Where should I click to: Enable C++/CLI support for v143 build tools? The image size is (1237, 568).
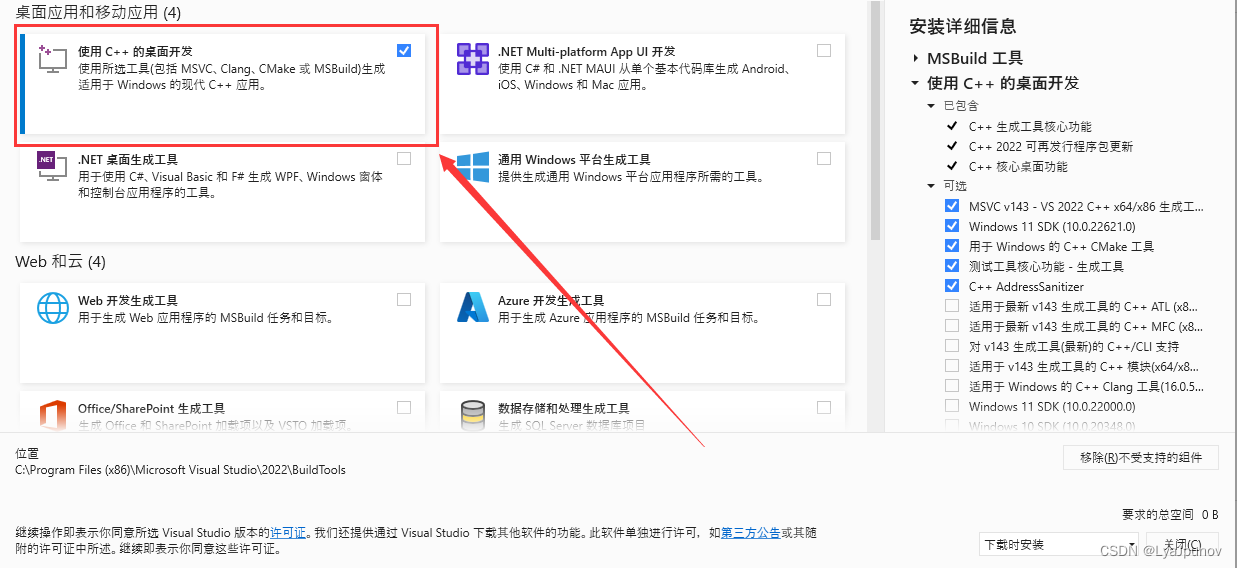(952, 346)
